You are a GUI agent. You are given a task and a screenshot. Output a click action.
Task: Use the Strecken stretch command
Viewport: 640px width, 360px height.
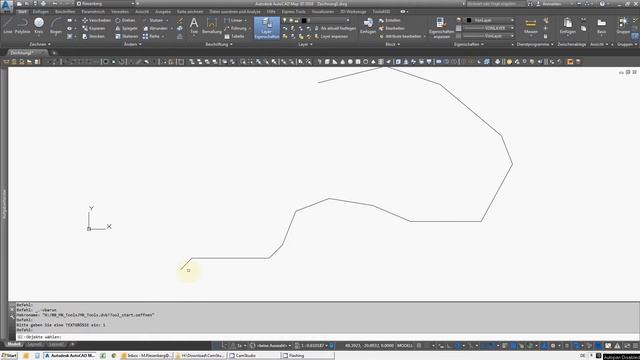point(93,36)
